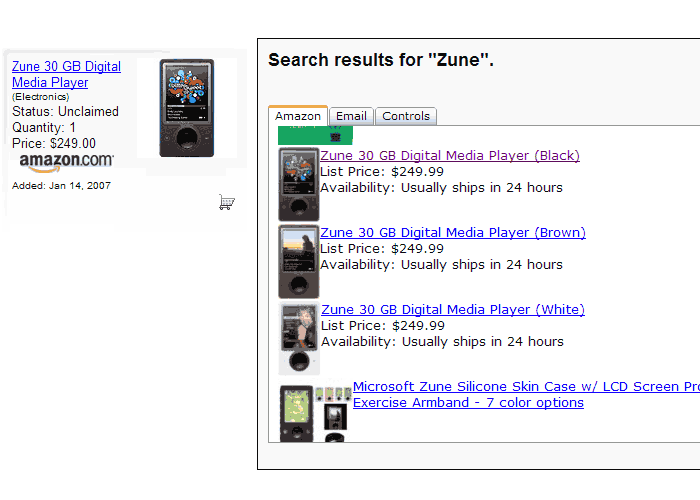This screenshot has width=700, height=500.
Task: Click the Black Zune thumbnail in results
Action: [299, 184]
